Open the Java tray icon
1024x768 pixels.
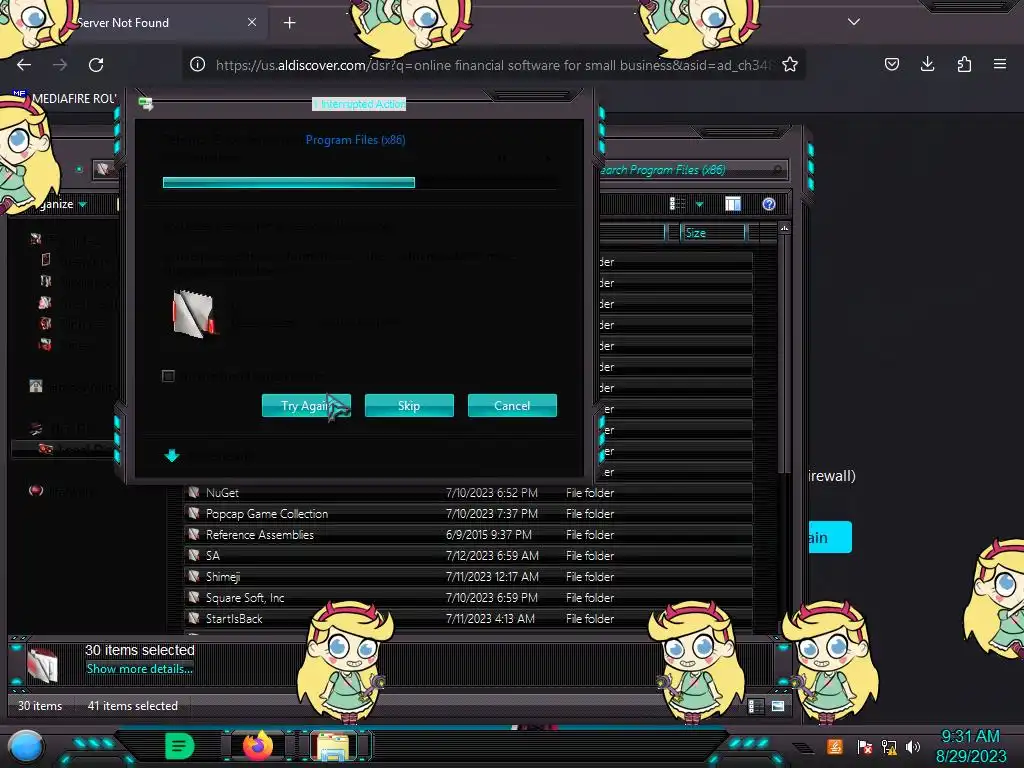pos(835,746)
